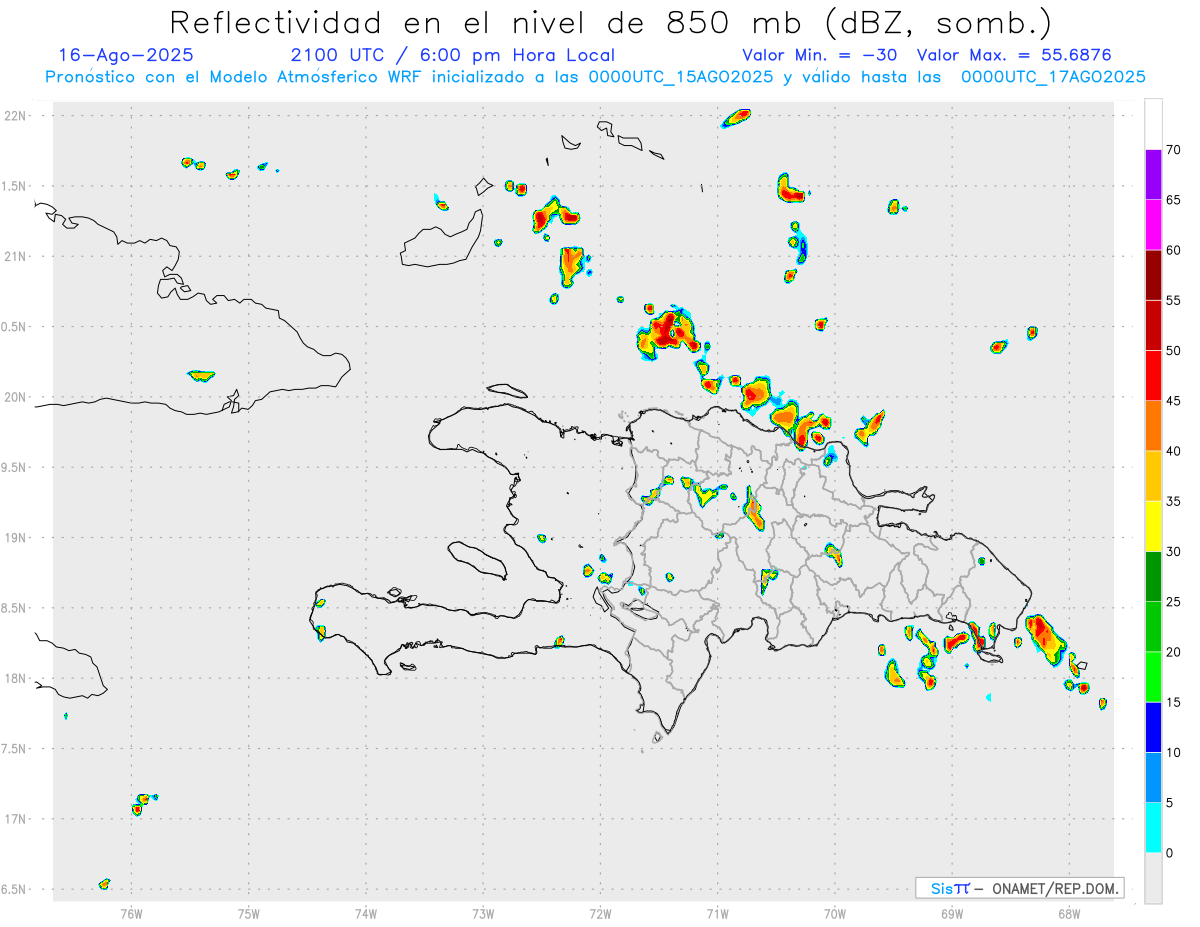Click the longitude label '70W'
The image size is (1200, 927).
pyautogui.click(x=835, y=913)
